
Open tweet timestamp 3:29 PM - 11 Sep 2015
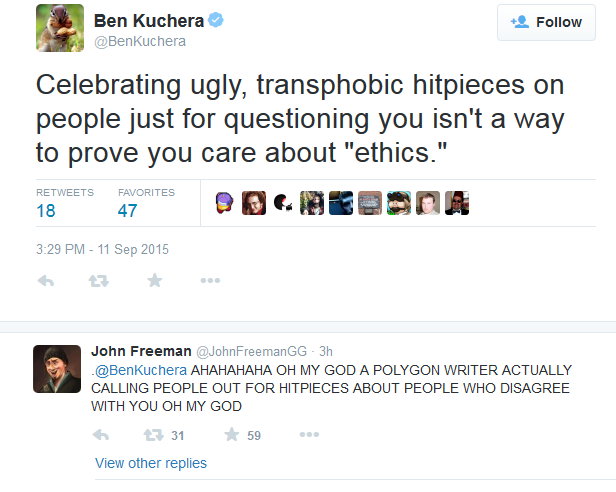coord(102,249)
